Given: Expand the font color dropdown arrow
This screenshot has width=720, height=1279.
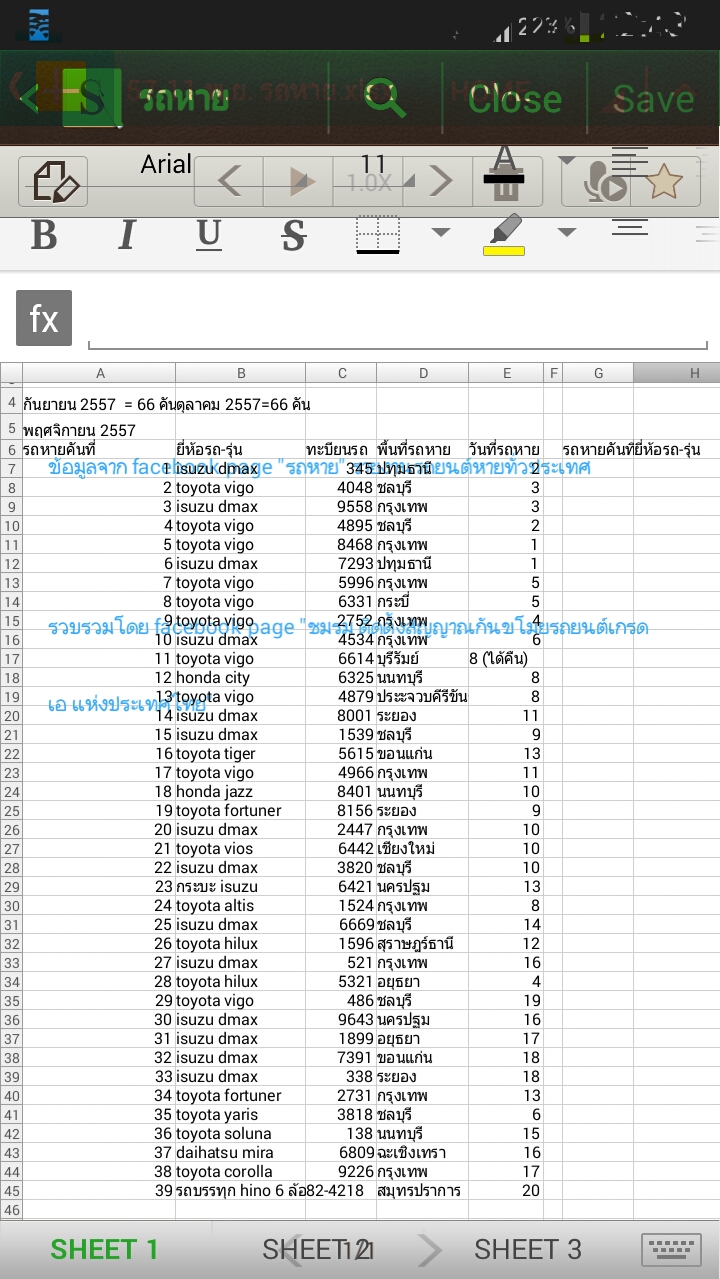Looking at the screenshot, I should tap(567, 160).
